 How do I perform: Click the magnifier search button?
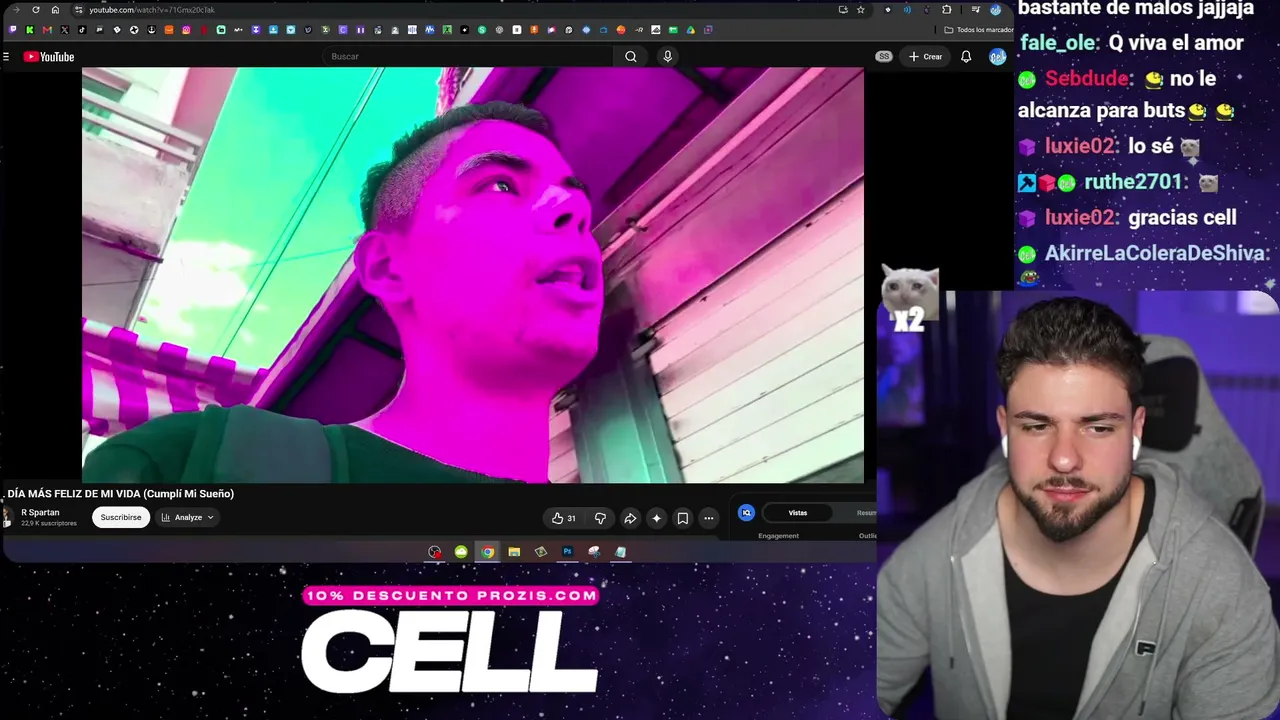[631, 57]
